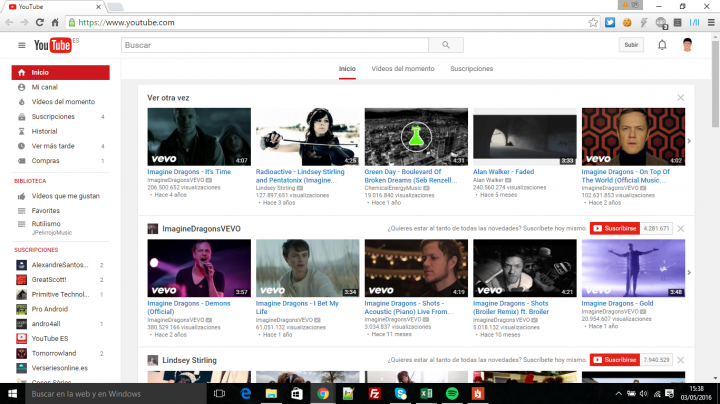This screenshot has width=720, height=404.
Task: Subscribe to Lindsey Stirling channel
Action: click(615, 360)
